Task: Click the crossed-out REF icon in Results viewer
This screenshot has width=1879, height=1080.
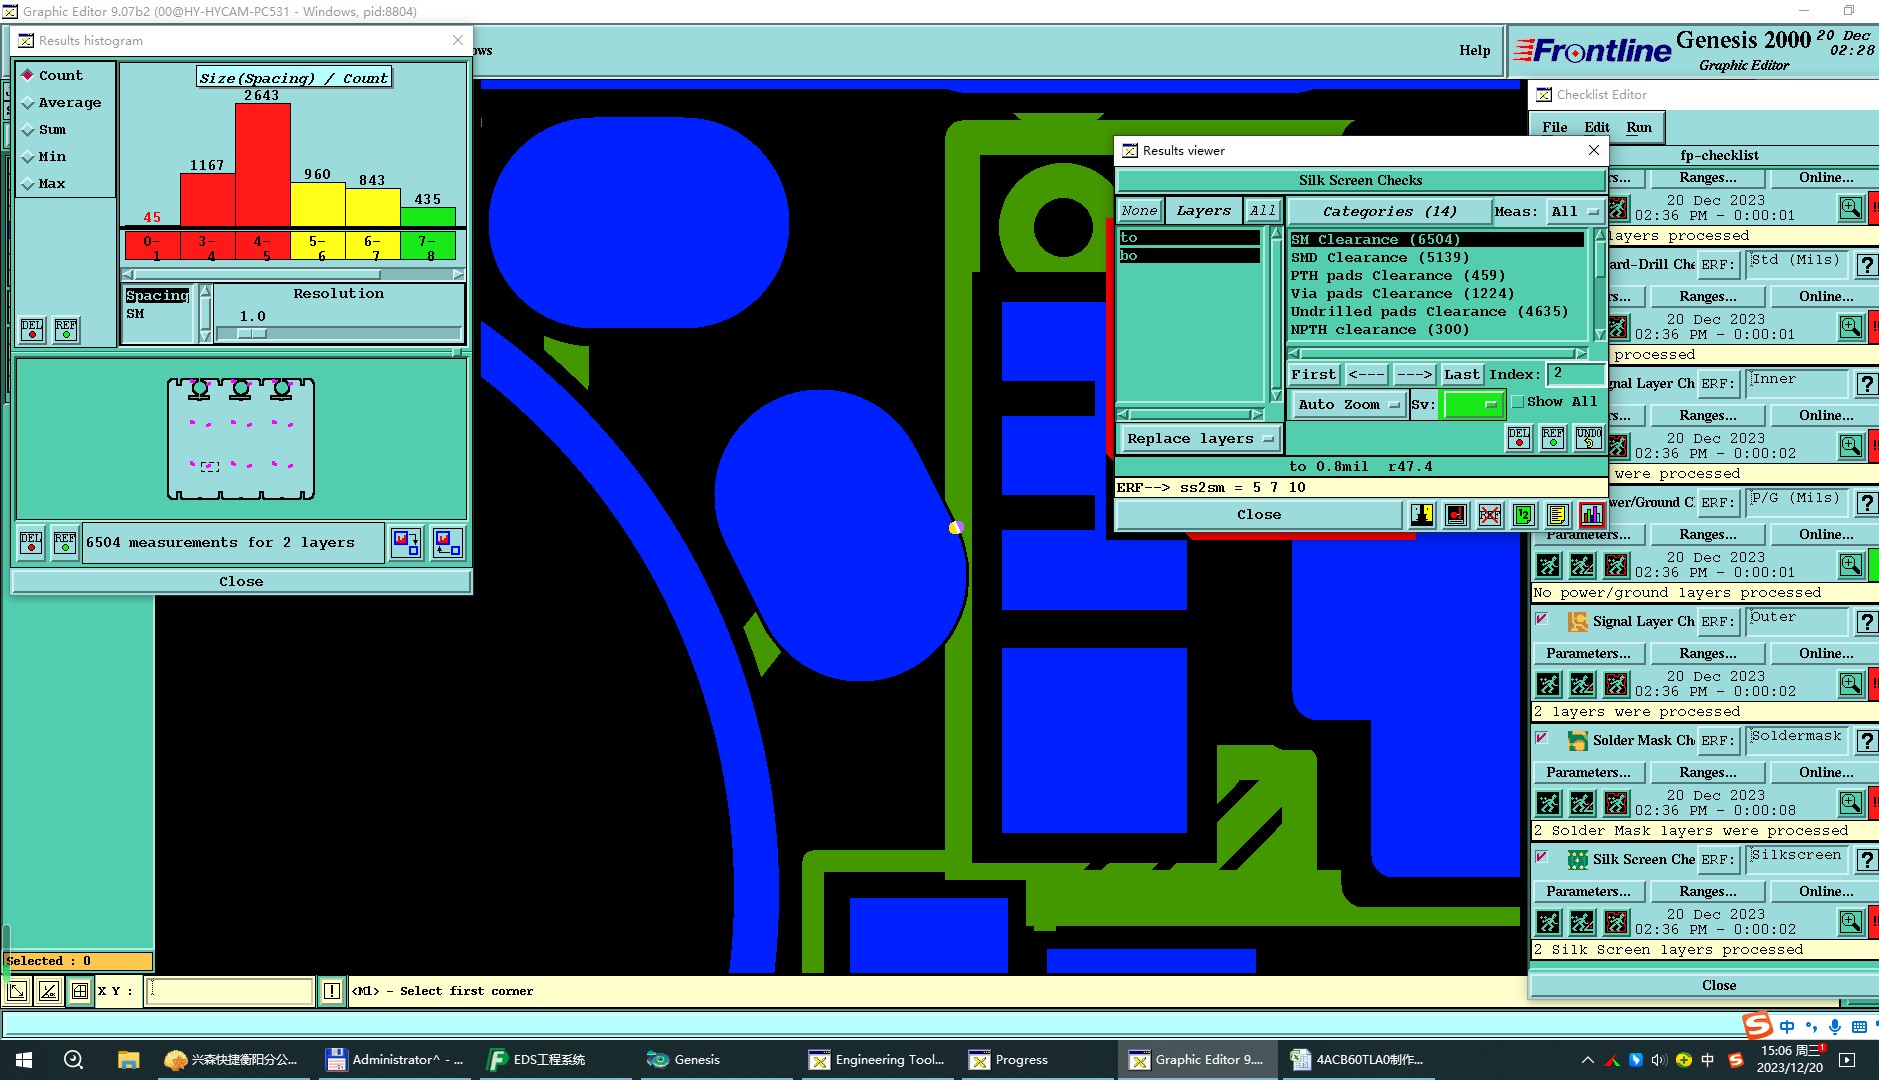Action: (x=1489, y=515)
